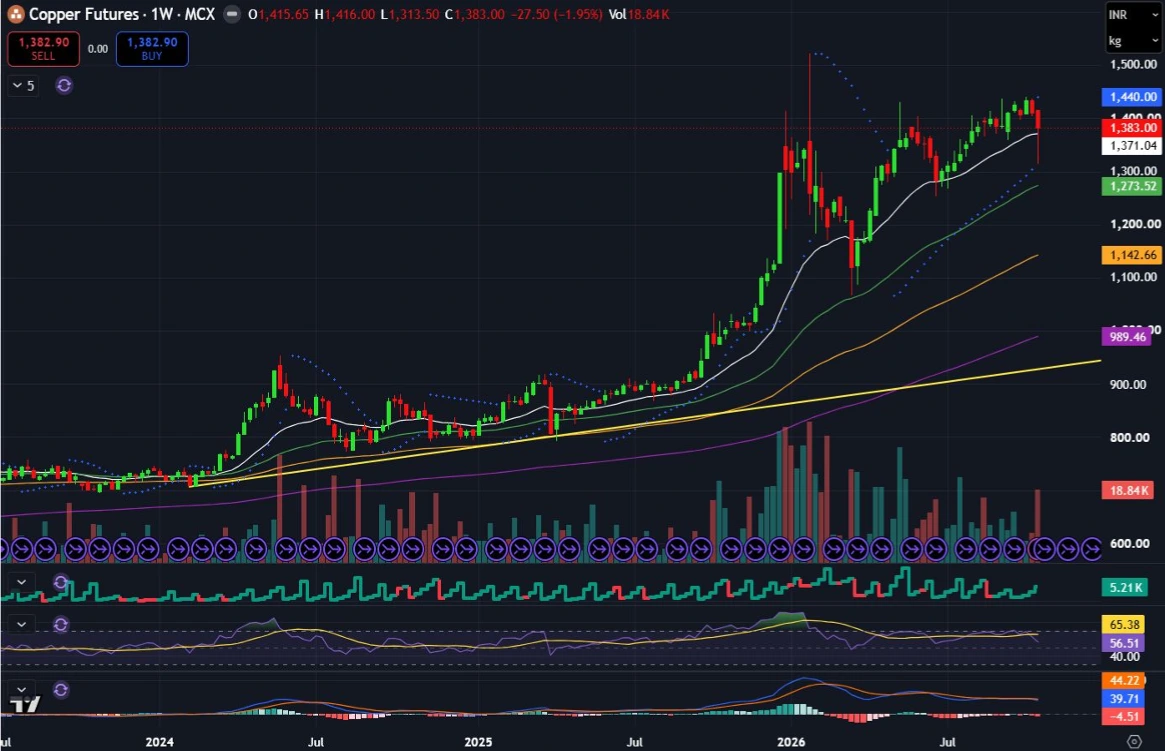This screenshot has width=1165, height=751.
Task: Click the high price H1,416.00
Action: (x=345, y=14)
